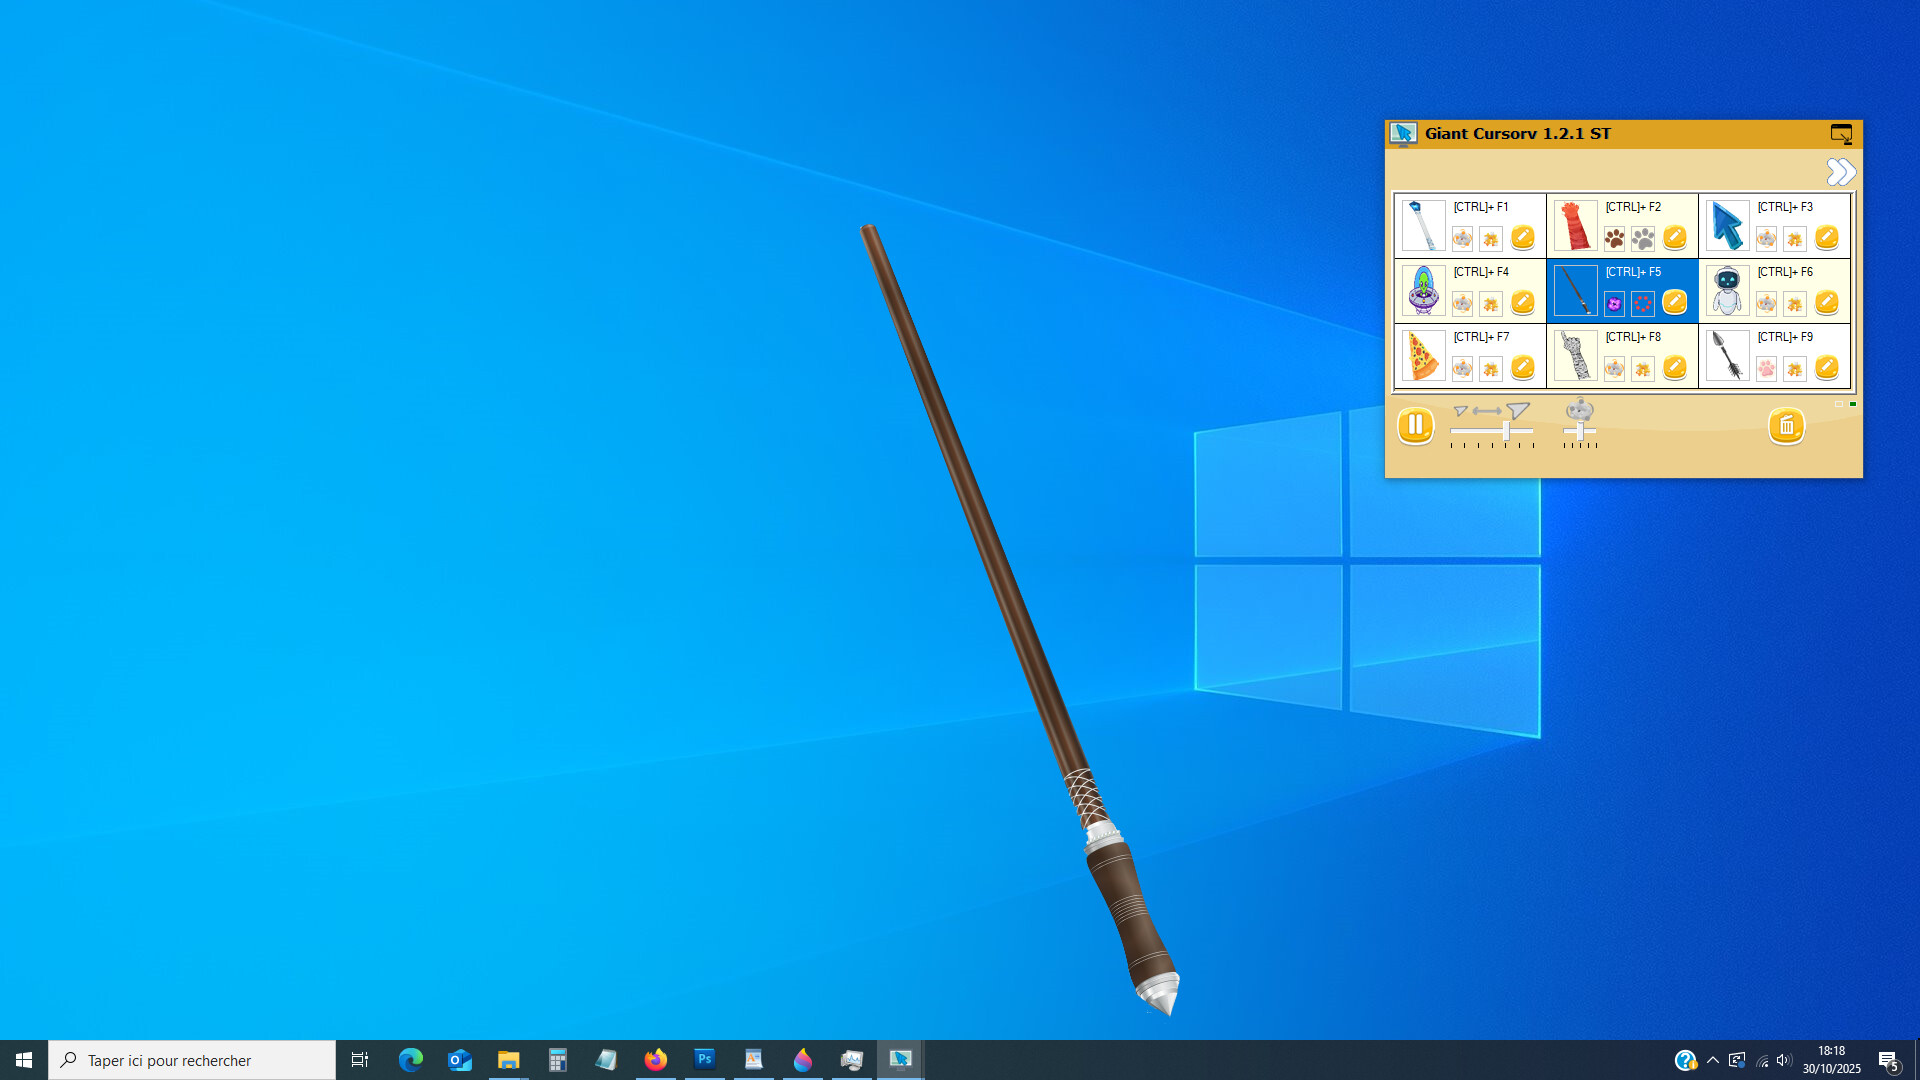Click the cursor size slider handle

coord(1506,431)
